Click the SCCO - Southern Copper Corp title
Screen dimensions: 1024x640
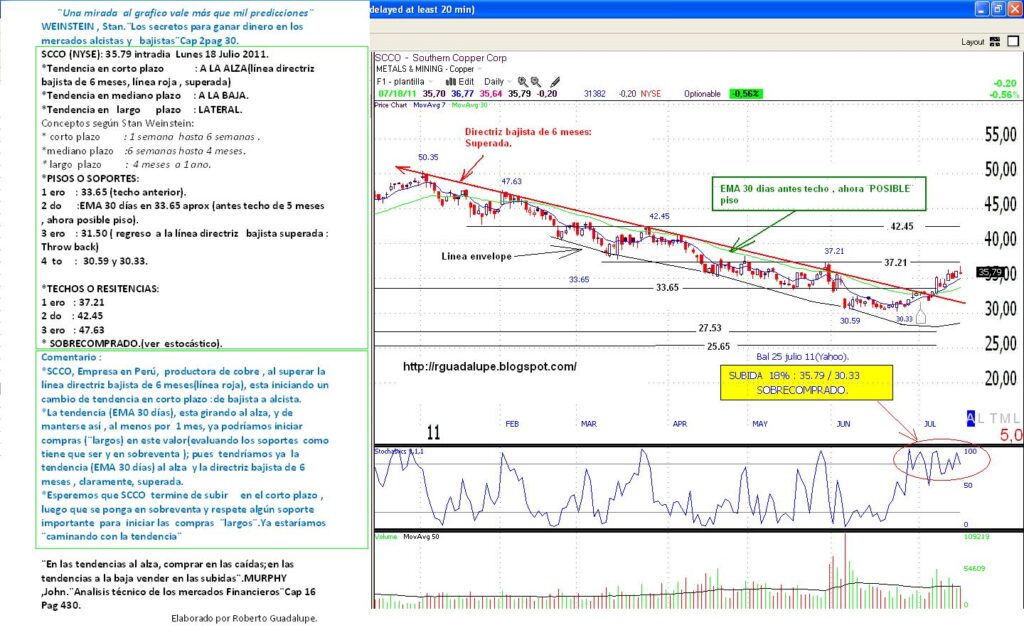coord(441,57)
